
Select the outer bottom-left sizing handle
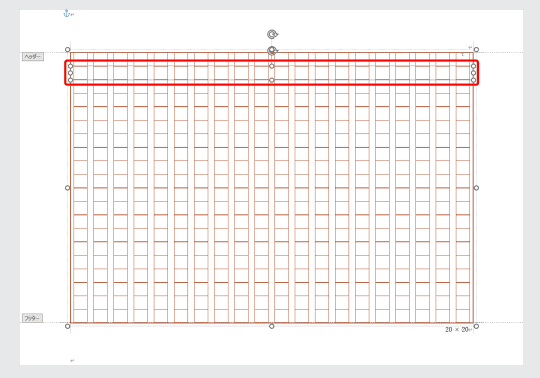68,326
